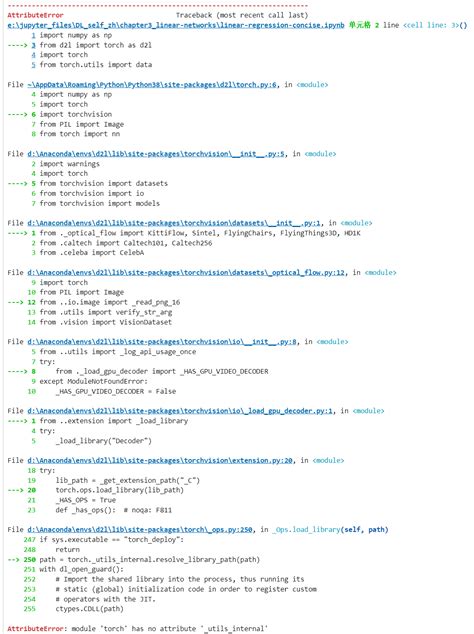The image size is (474, 634).
Task: Click line 'torch.ops.load_library(lib_path)'
Action: [120, 490]
